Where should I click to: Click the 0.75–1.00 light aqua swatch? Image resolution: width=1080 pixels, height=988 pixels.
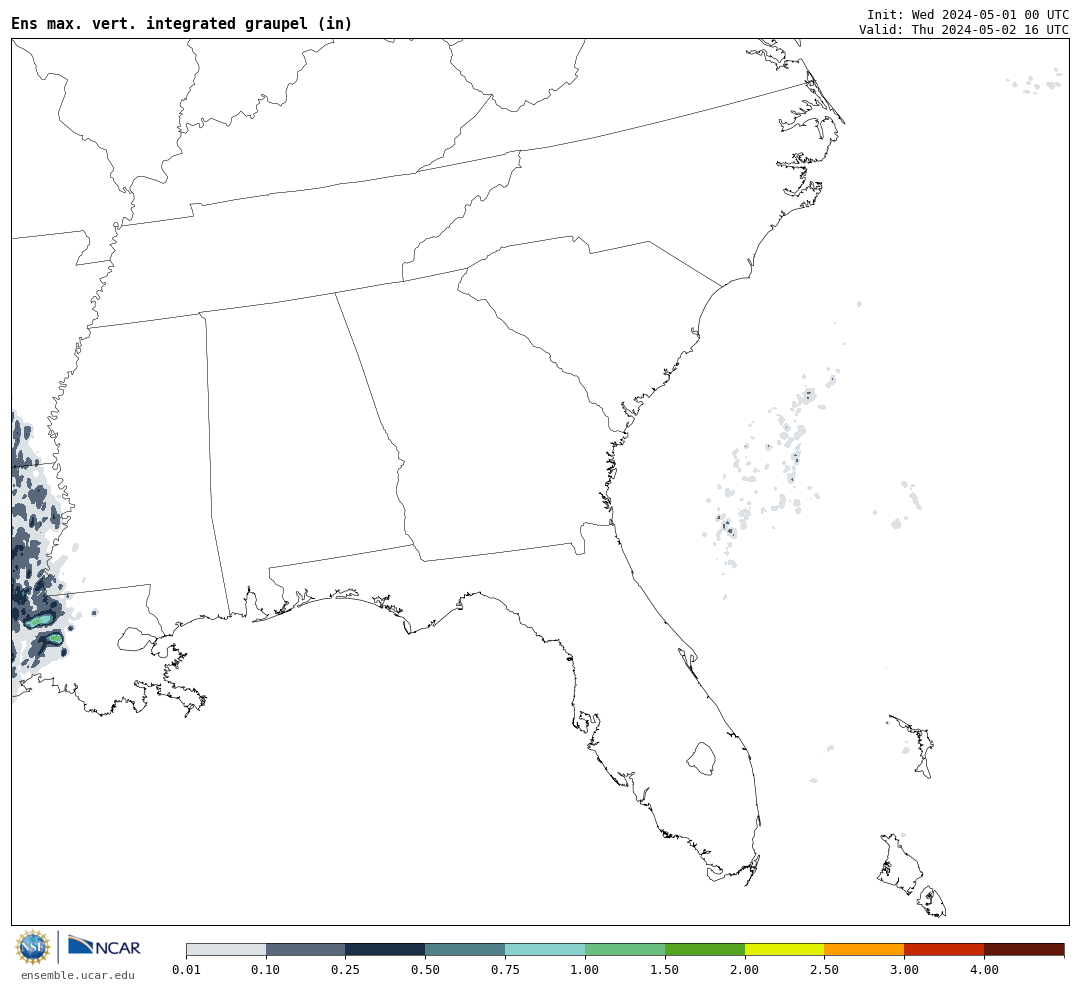(x=546, y=950)
